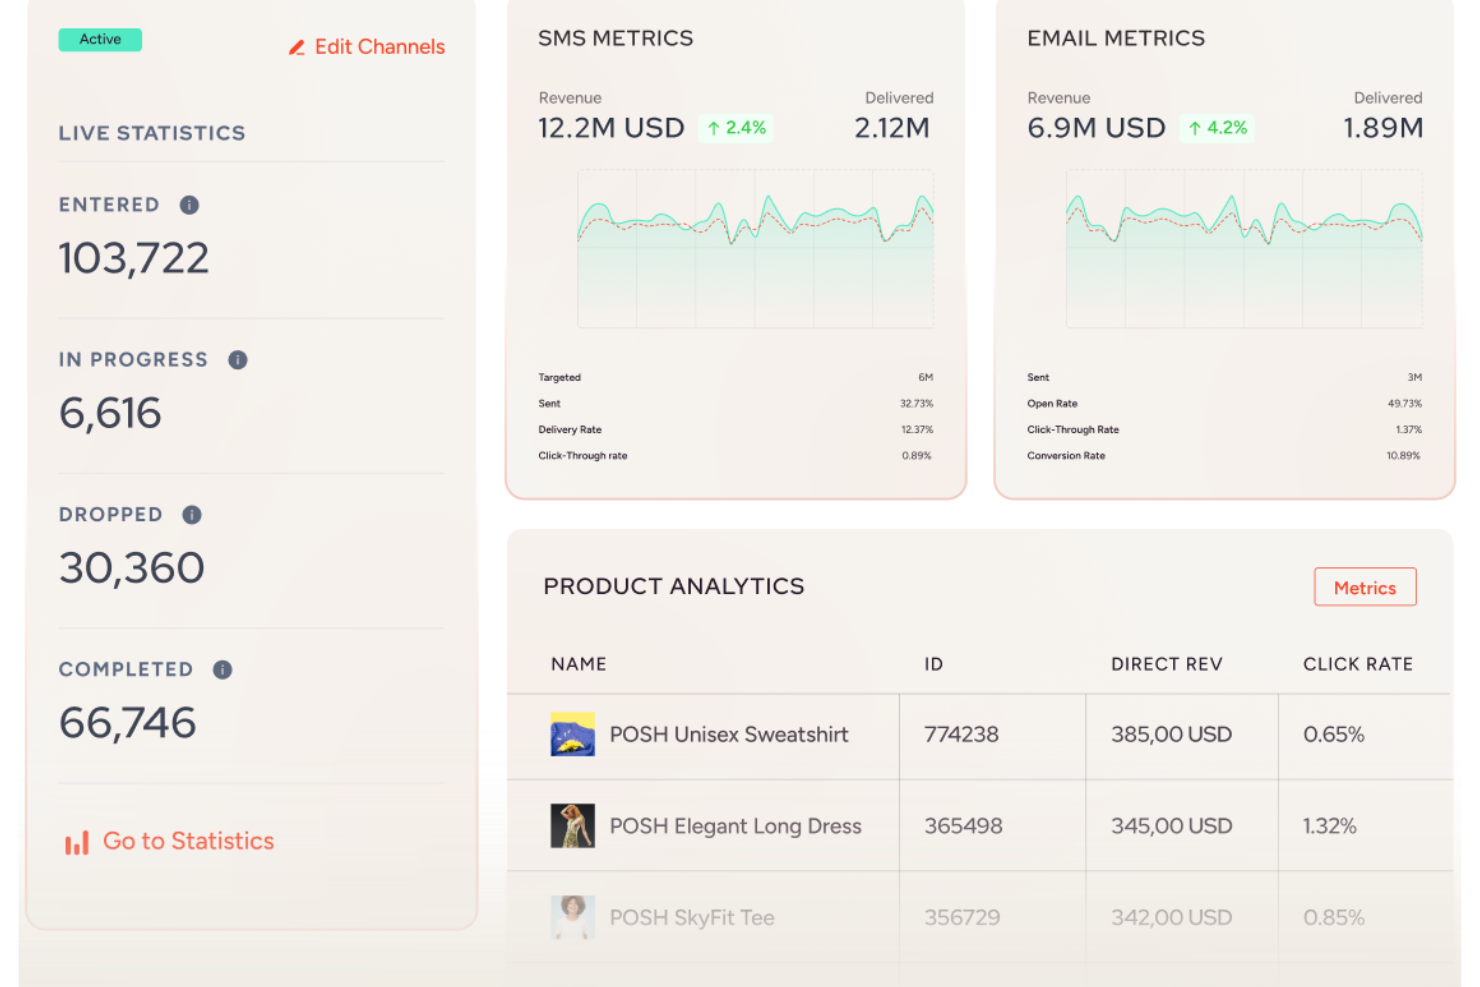The width and height of the screenshot is (1480, 987).
Task: Click the Name column header
Action: tap(578, 664)
